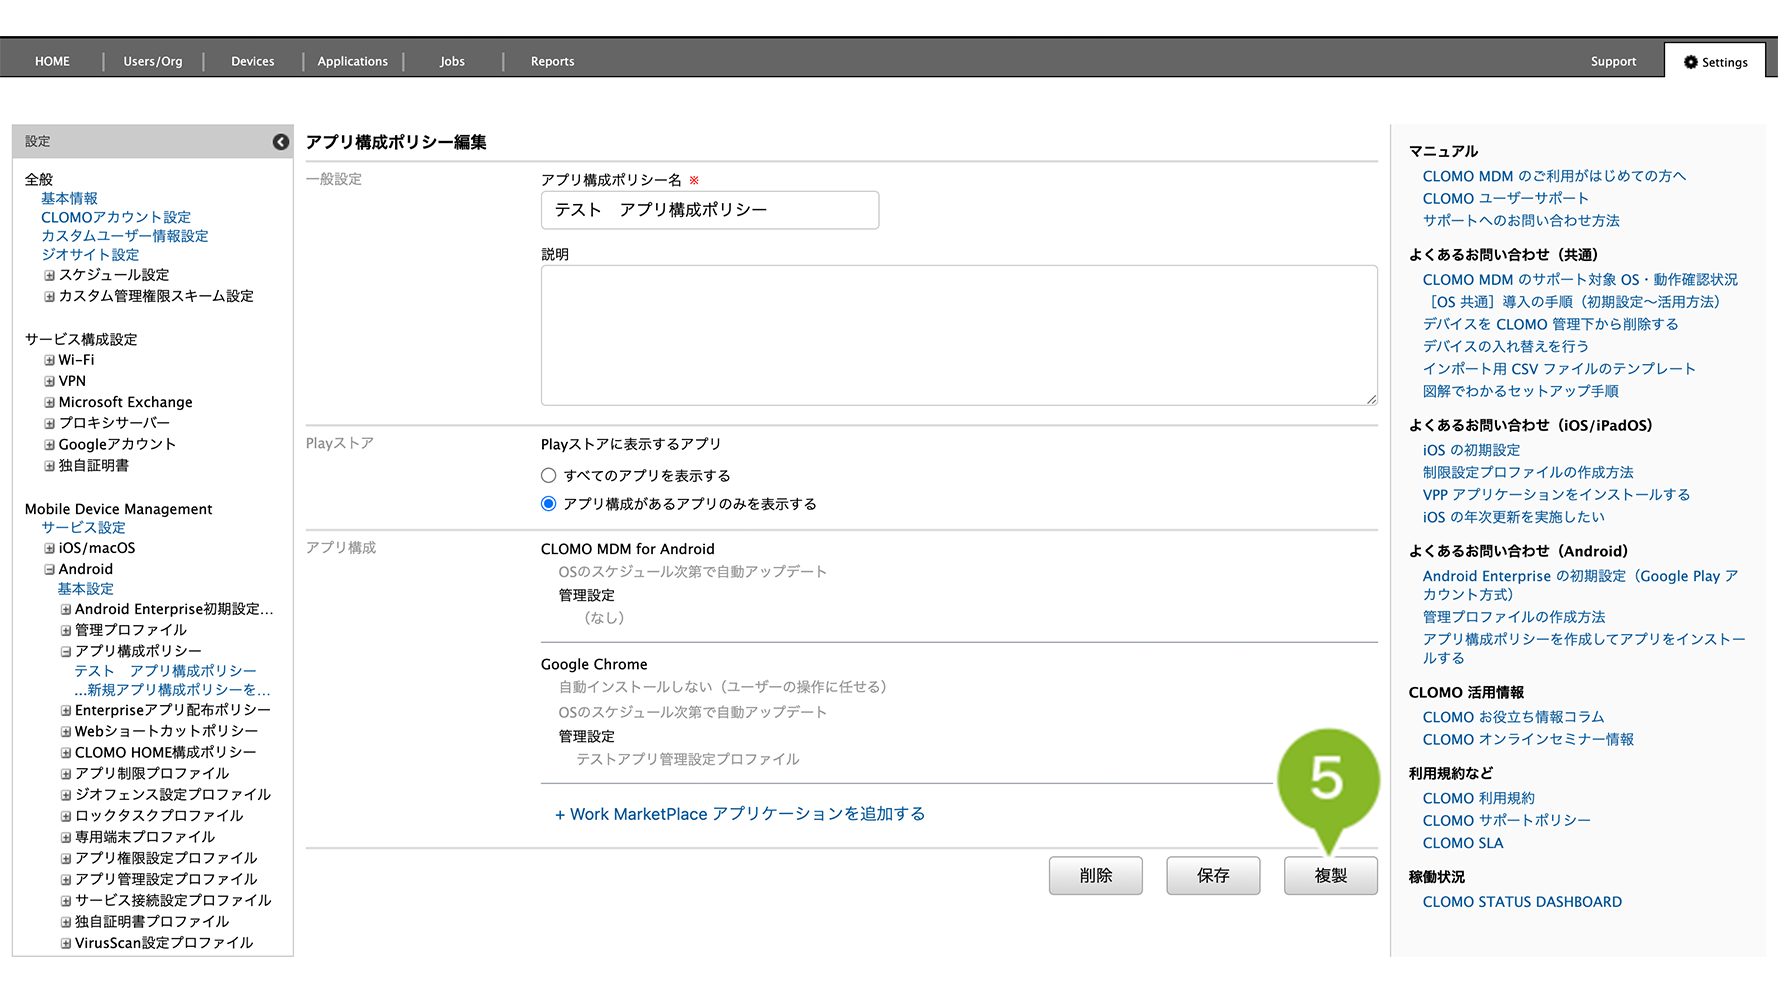The height and width of the screenshot is (1000, 1778).
Task: Expand the VirusScan設定プロファイル node
Action: pos(66,943)
